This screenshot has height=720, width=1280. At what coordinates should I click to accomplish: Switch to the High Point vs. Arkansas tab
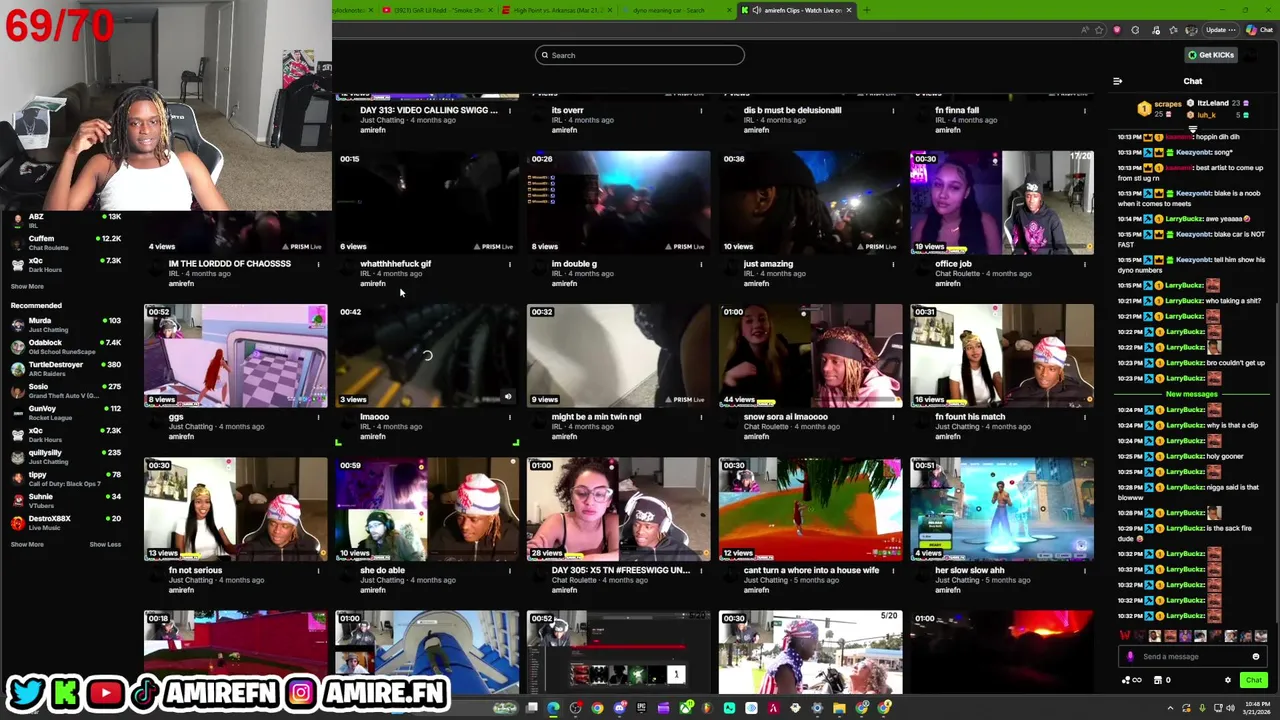(x=558, y=10)
